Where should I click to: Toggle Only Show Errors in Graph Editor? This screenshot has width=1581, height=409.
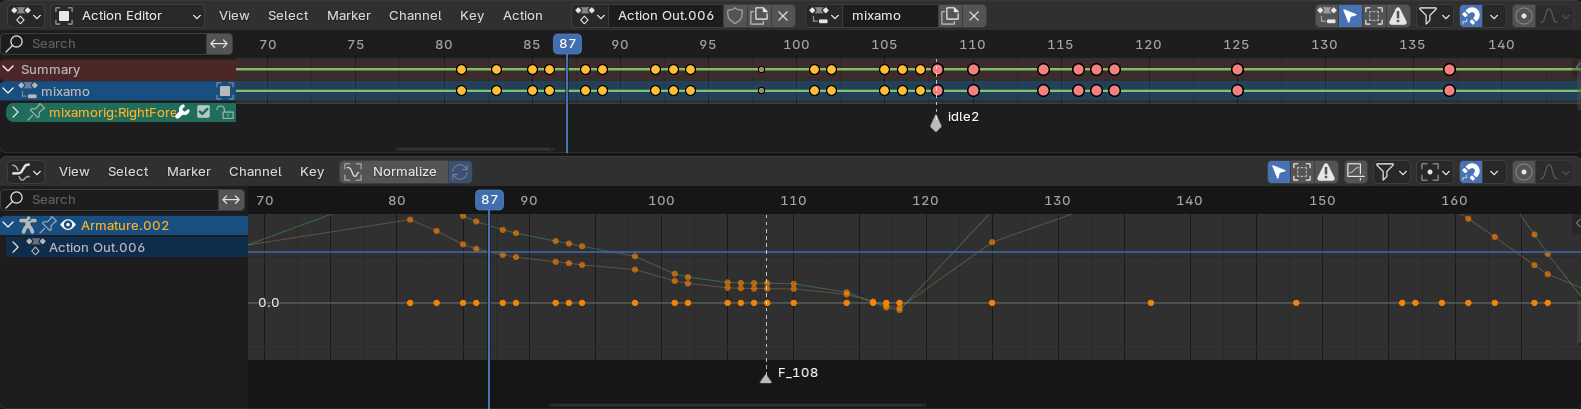click(x=1326, y=171)
